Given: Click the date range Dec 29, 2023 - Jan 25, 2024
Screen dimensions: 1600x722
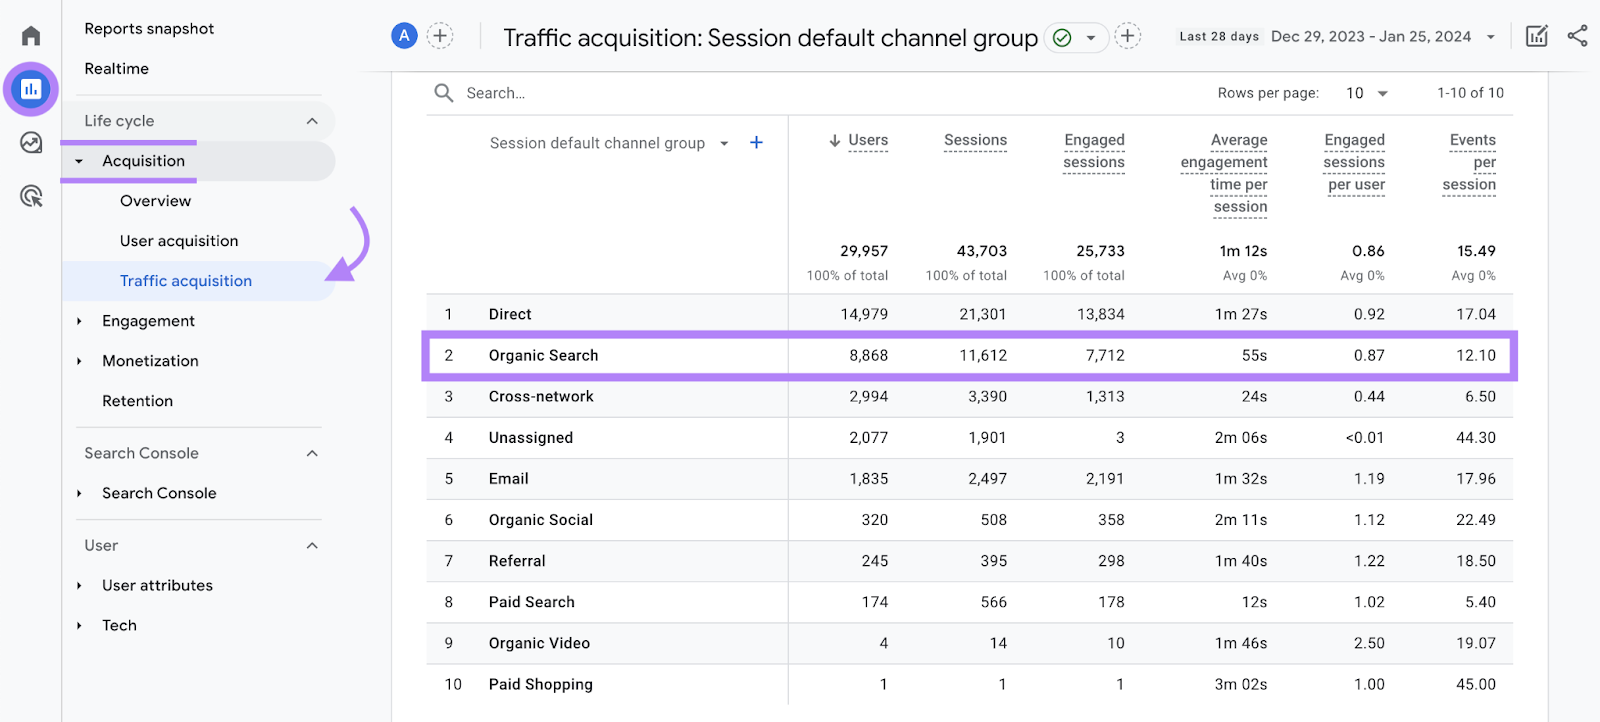Looking at the screenshot, I should coord(1371,37).
